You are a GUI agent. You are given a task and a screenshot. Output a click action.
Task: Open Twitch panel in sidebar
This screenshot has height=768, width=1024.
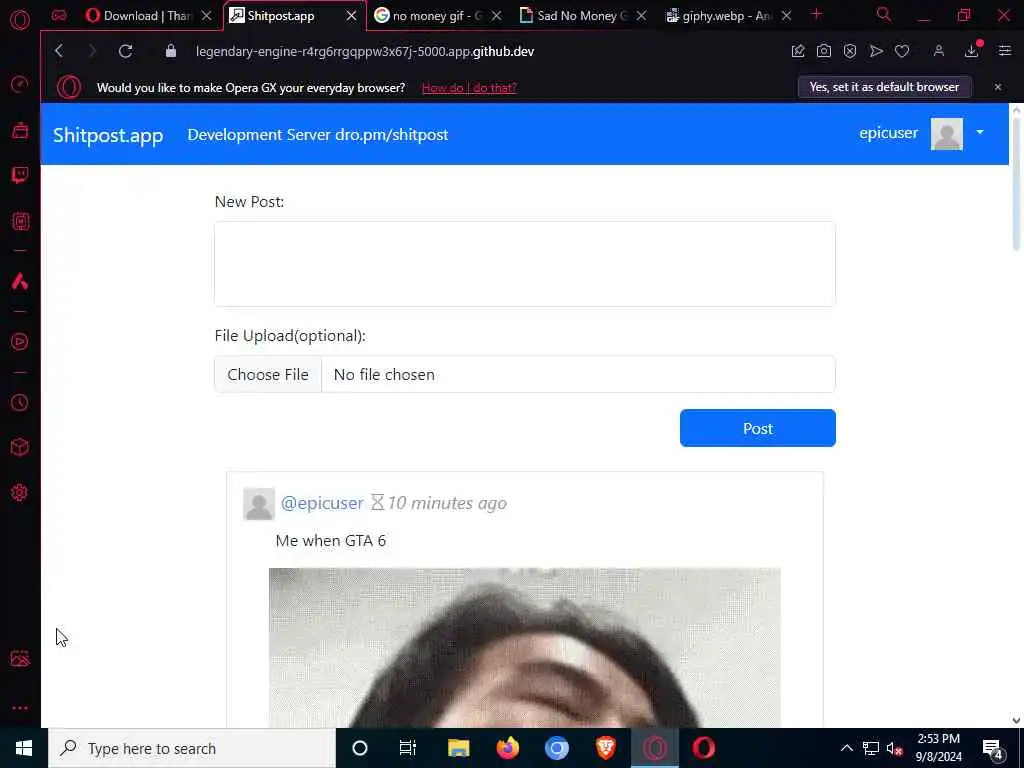20,175
